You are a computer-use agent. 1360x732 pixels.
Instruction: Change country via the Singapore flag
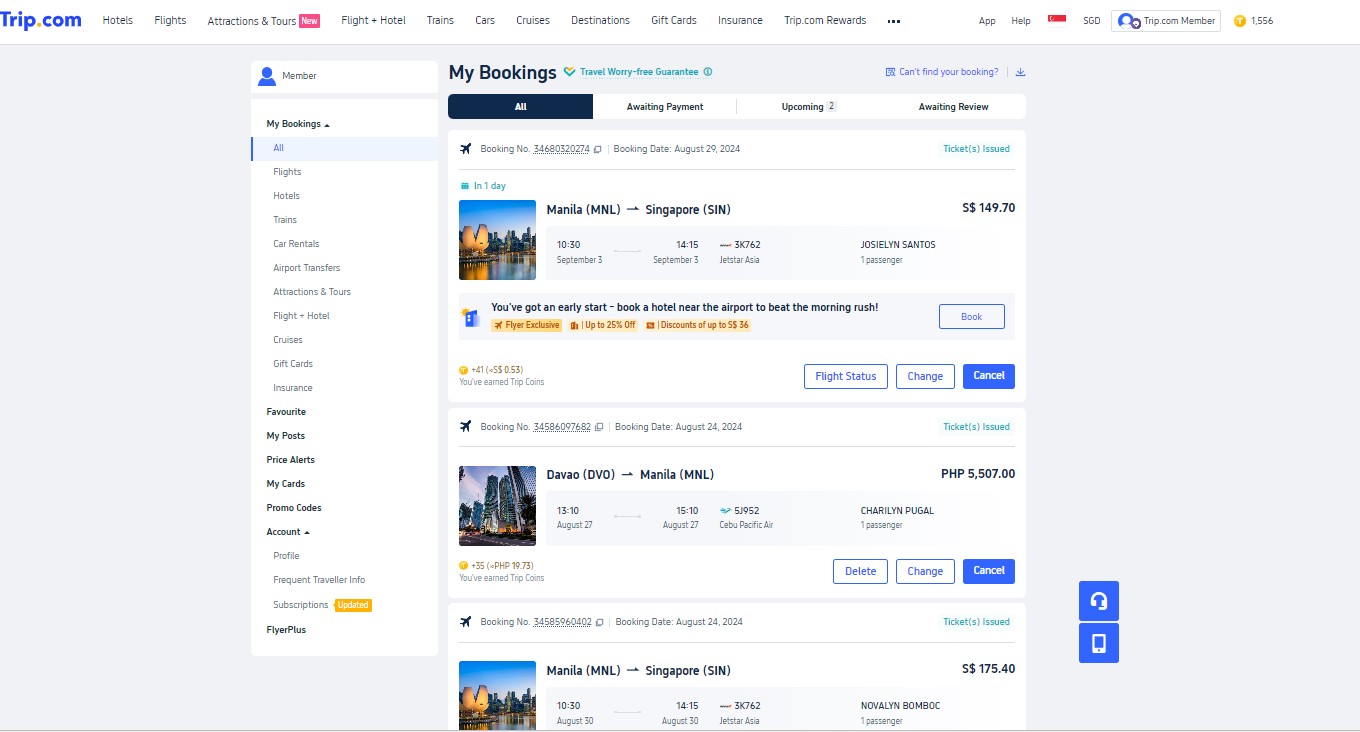pyautogui.click(x=1057, y=20)
